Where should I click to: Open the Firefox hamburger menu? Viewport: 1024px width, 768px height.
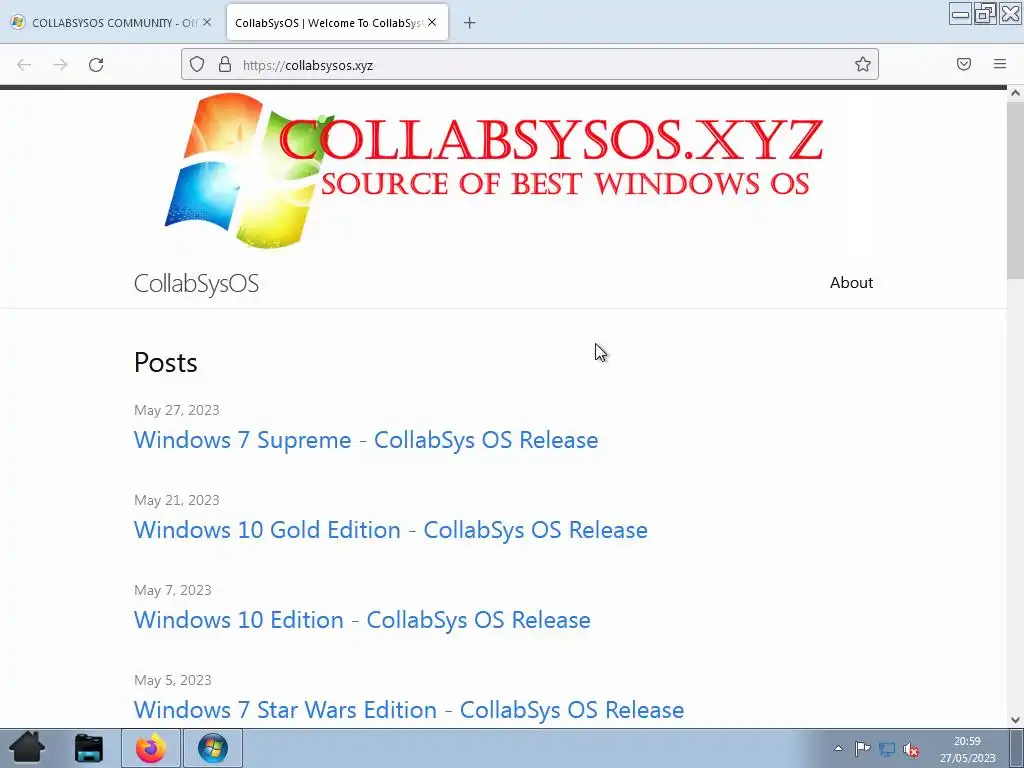click(x=1000, y=64)
